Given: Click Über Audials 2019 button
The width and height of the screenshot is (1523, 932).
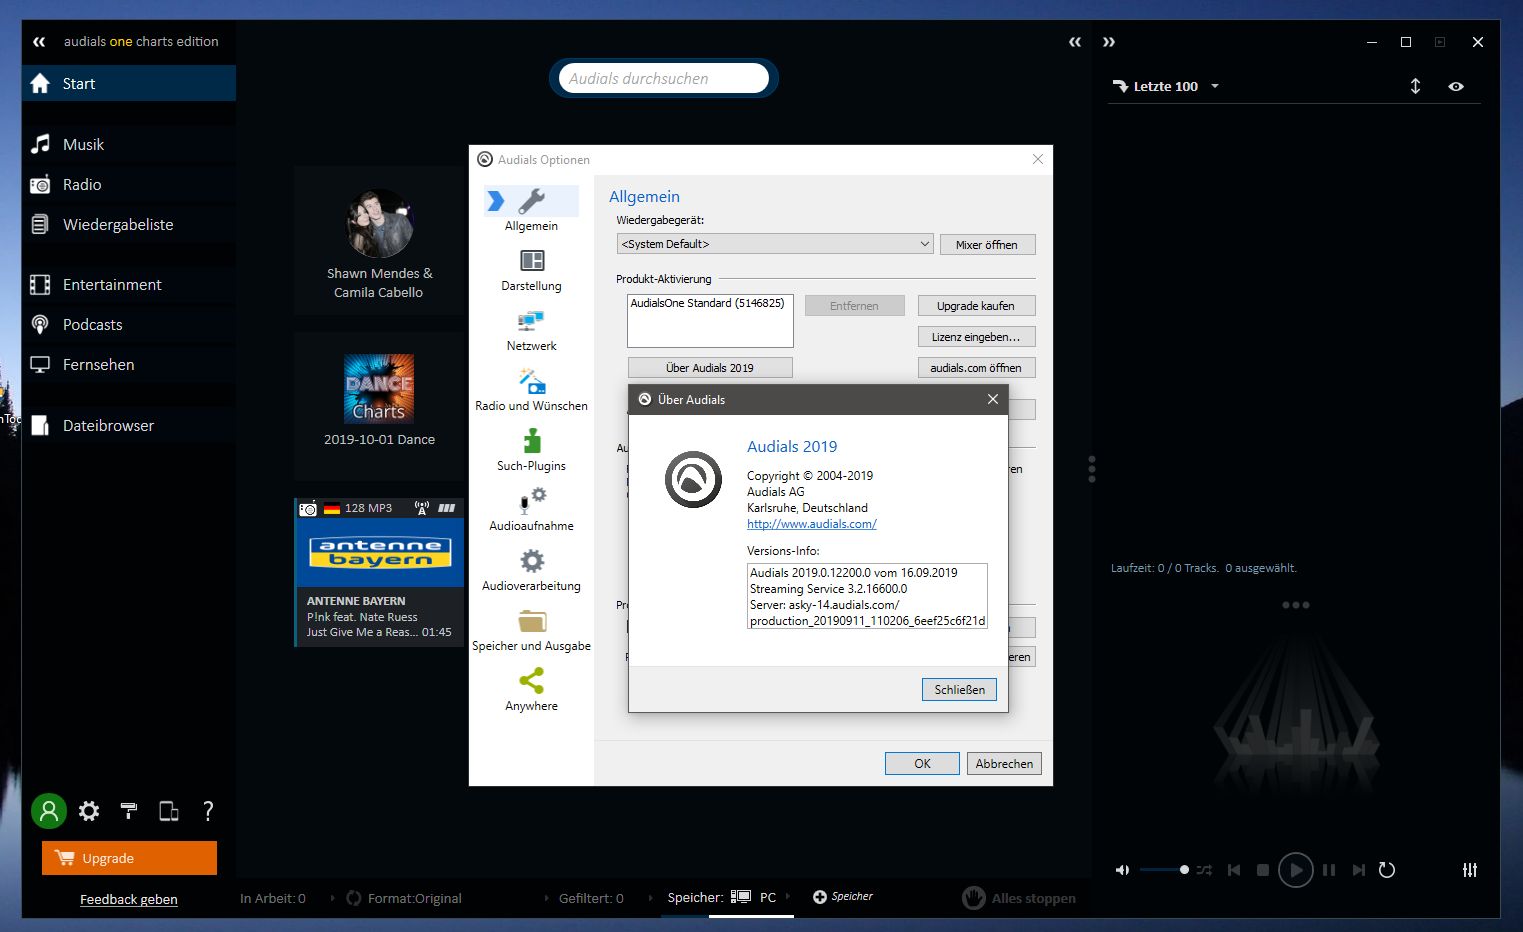Looking at the screenshot, I should tap(710, 368).
